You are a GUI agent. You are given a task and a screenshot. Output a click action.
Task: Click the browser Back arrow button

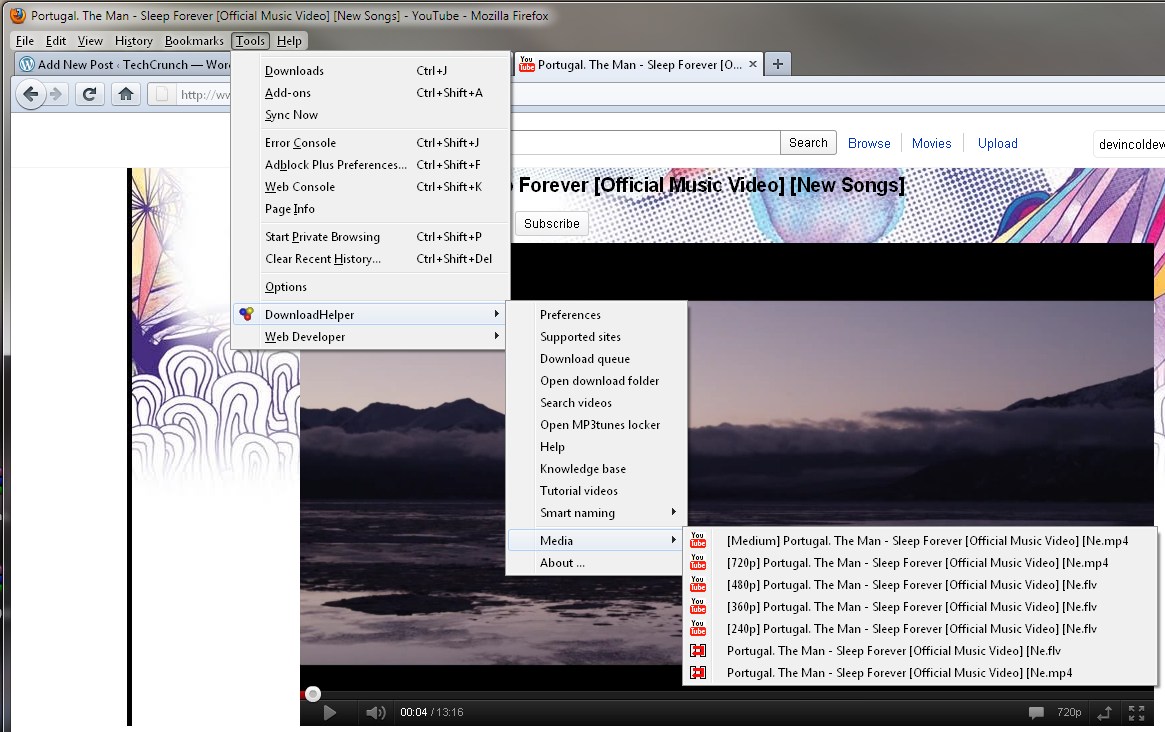(x=30, y=94)
